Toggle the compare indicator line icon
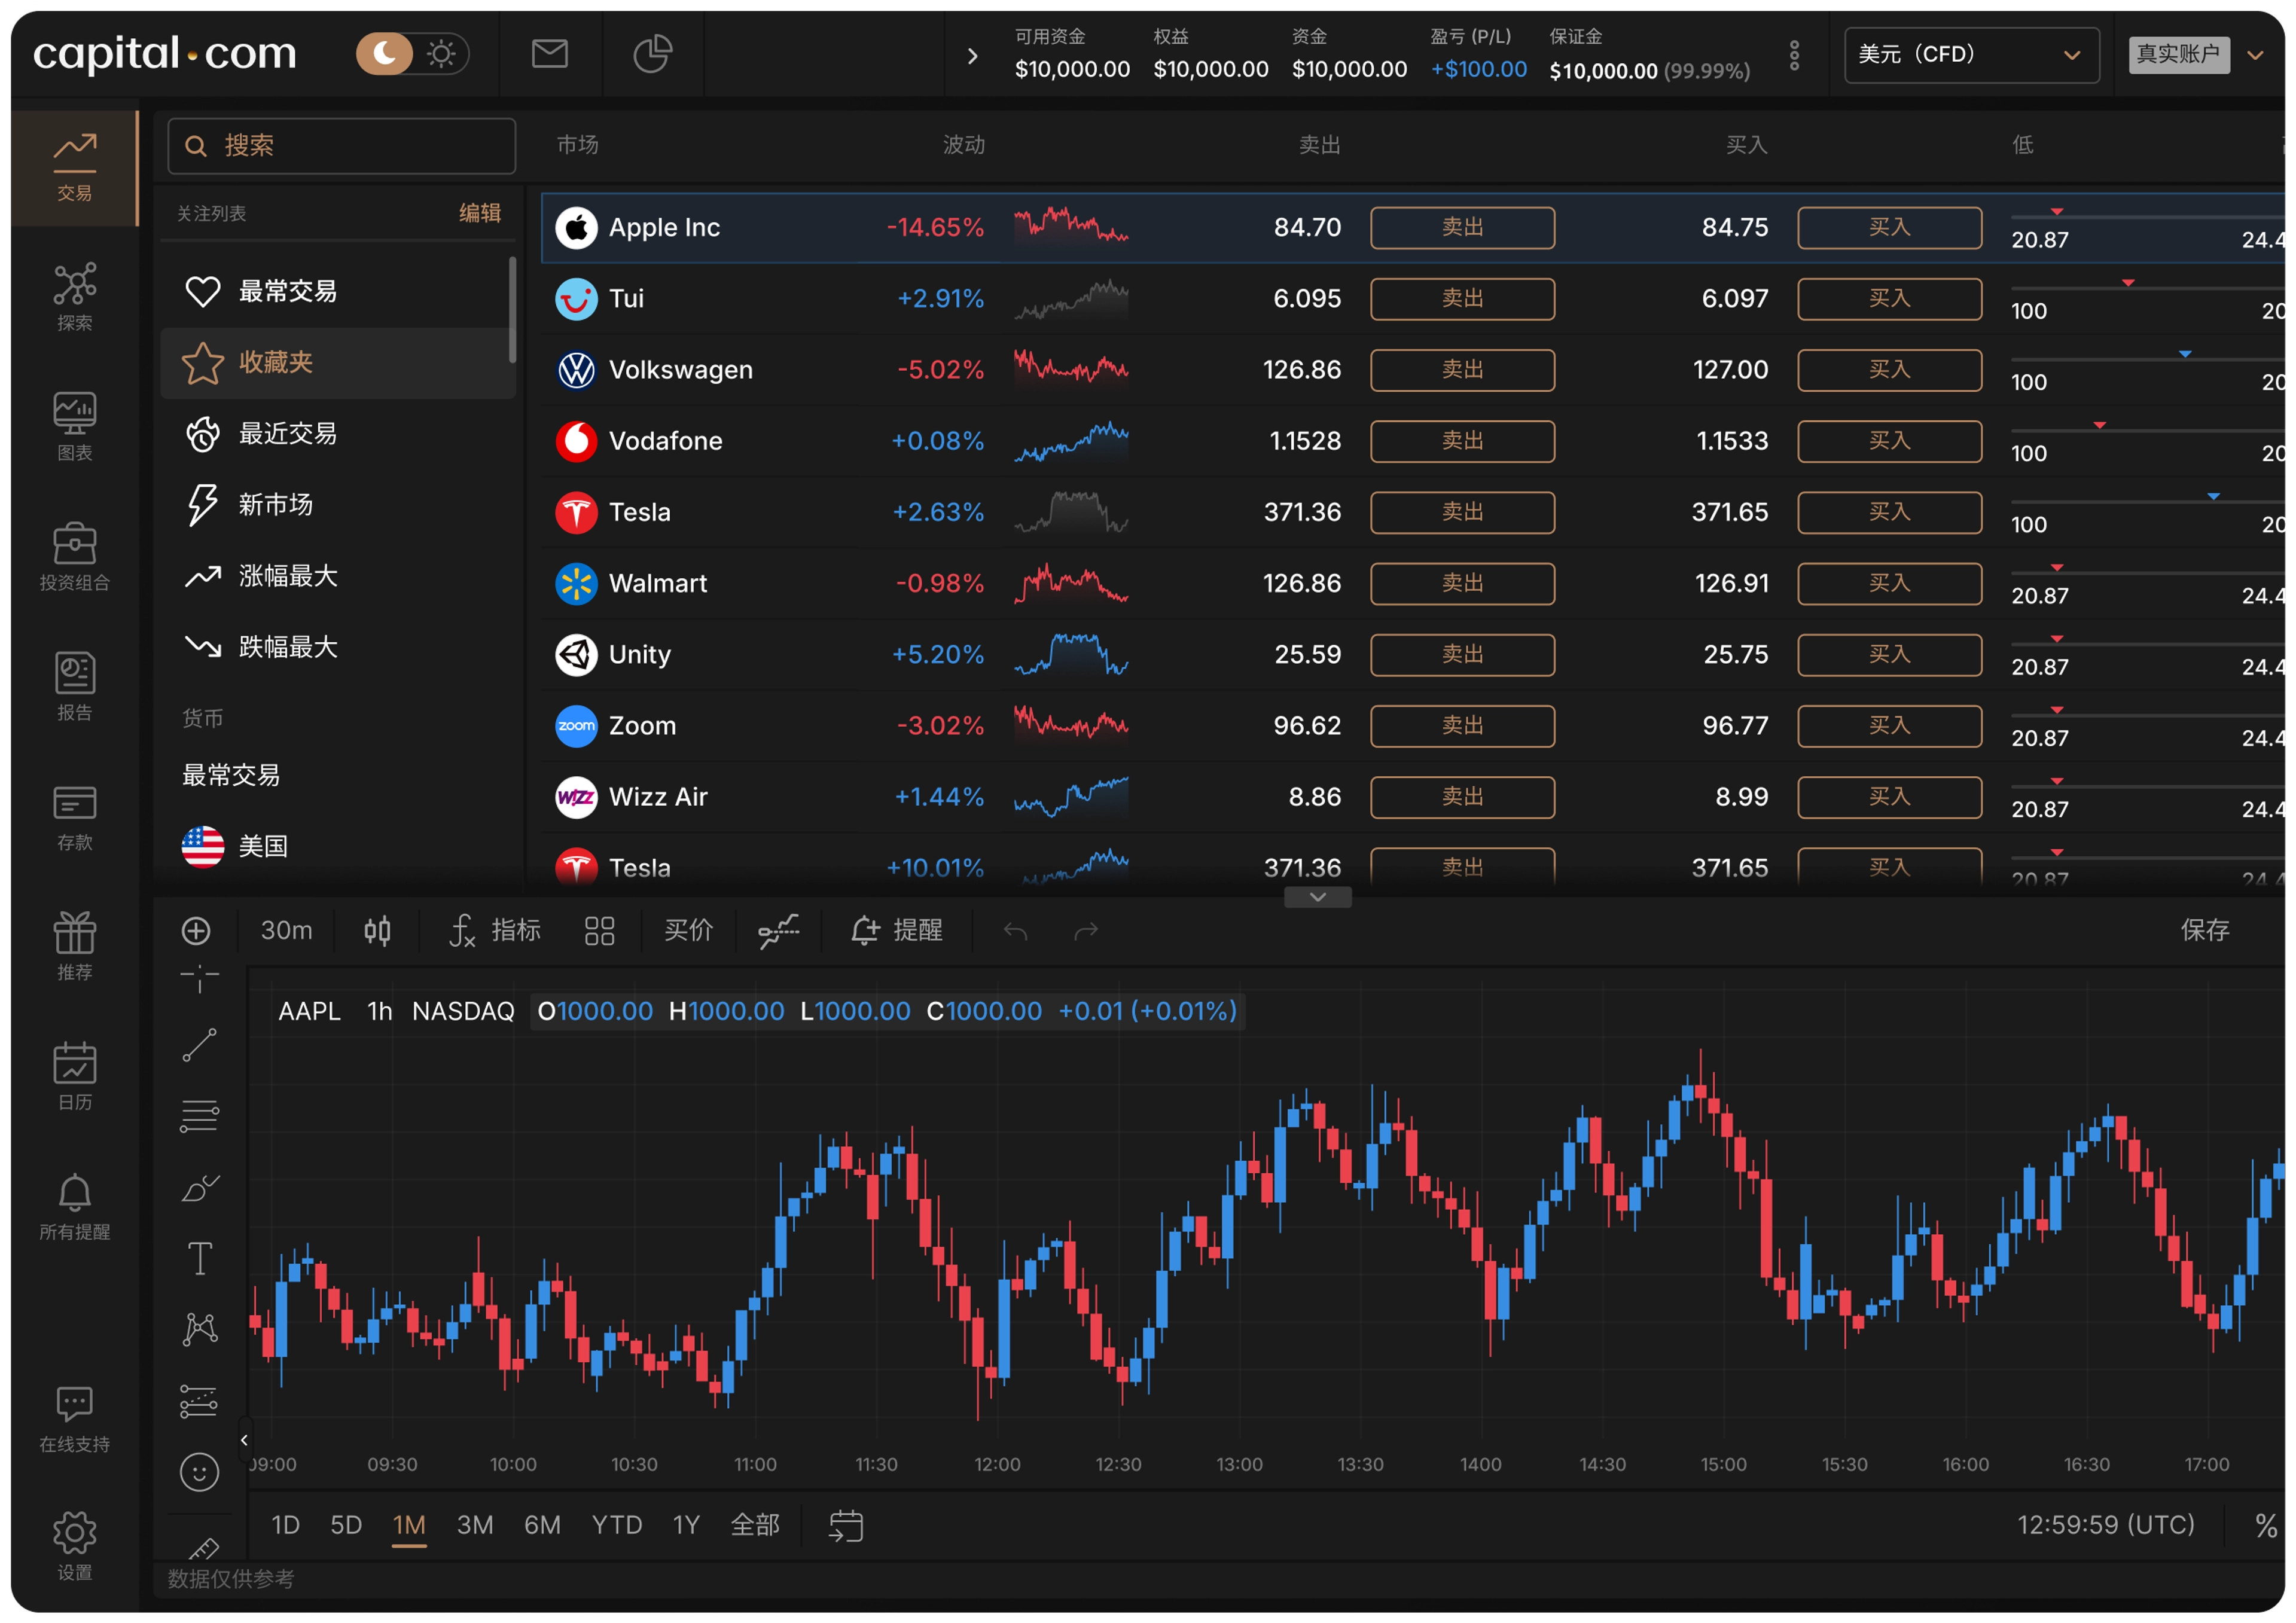 coord(778,931)
